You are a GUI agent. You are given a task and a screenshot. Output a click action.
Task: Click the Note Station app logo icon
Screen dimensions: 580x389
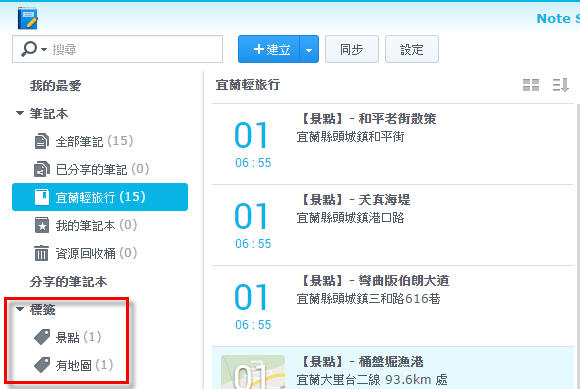pos(28,18)
